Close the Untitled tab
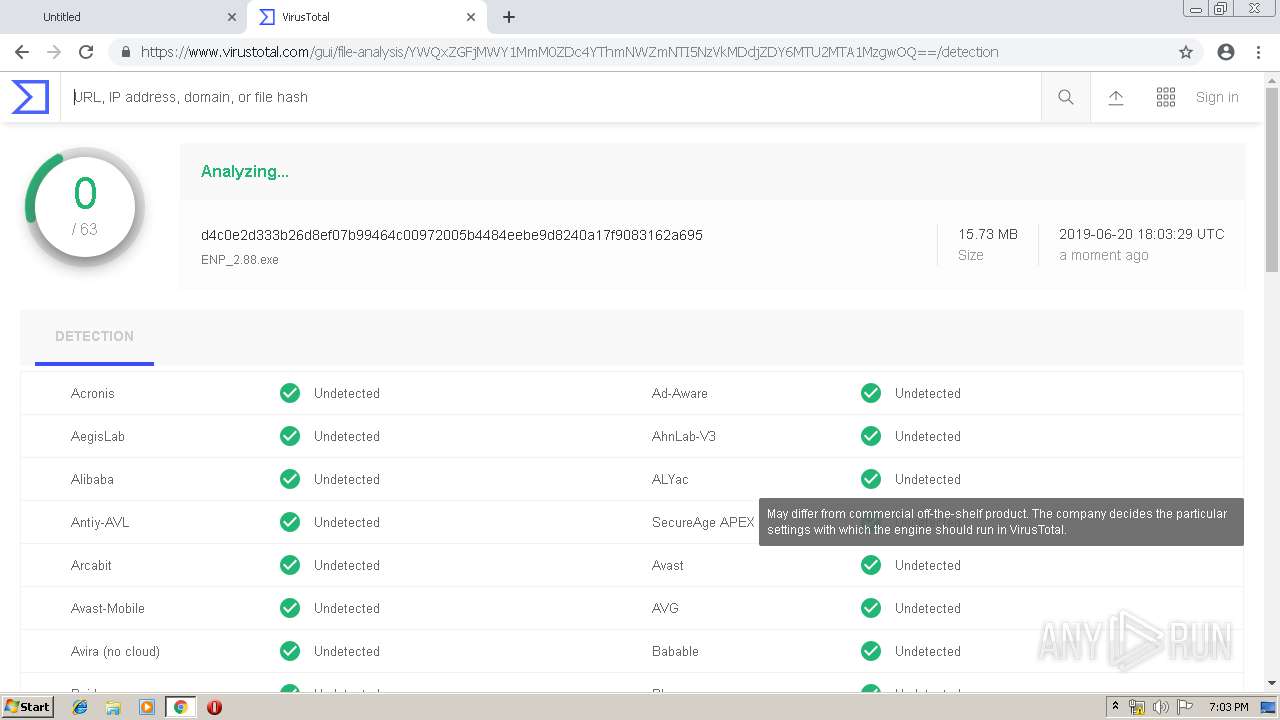 (232, 17)
